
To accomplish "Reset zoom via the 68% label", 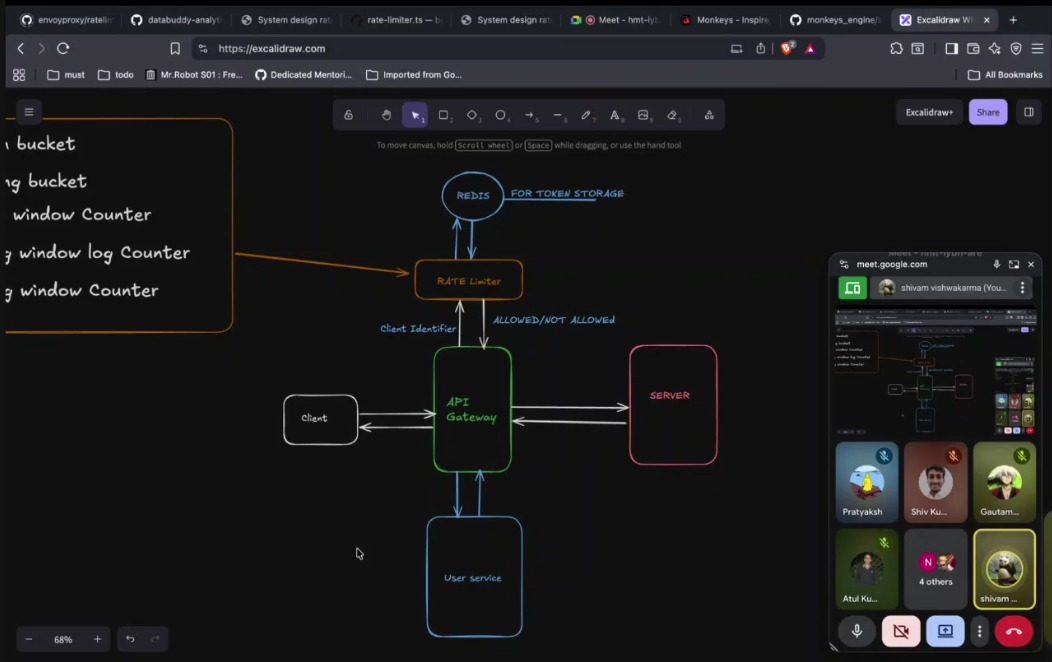I will point(63,640).
